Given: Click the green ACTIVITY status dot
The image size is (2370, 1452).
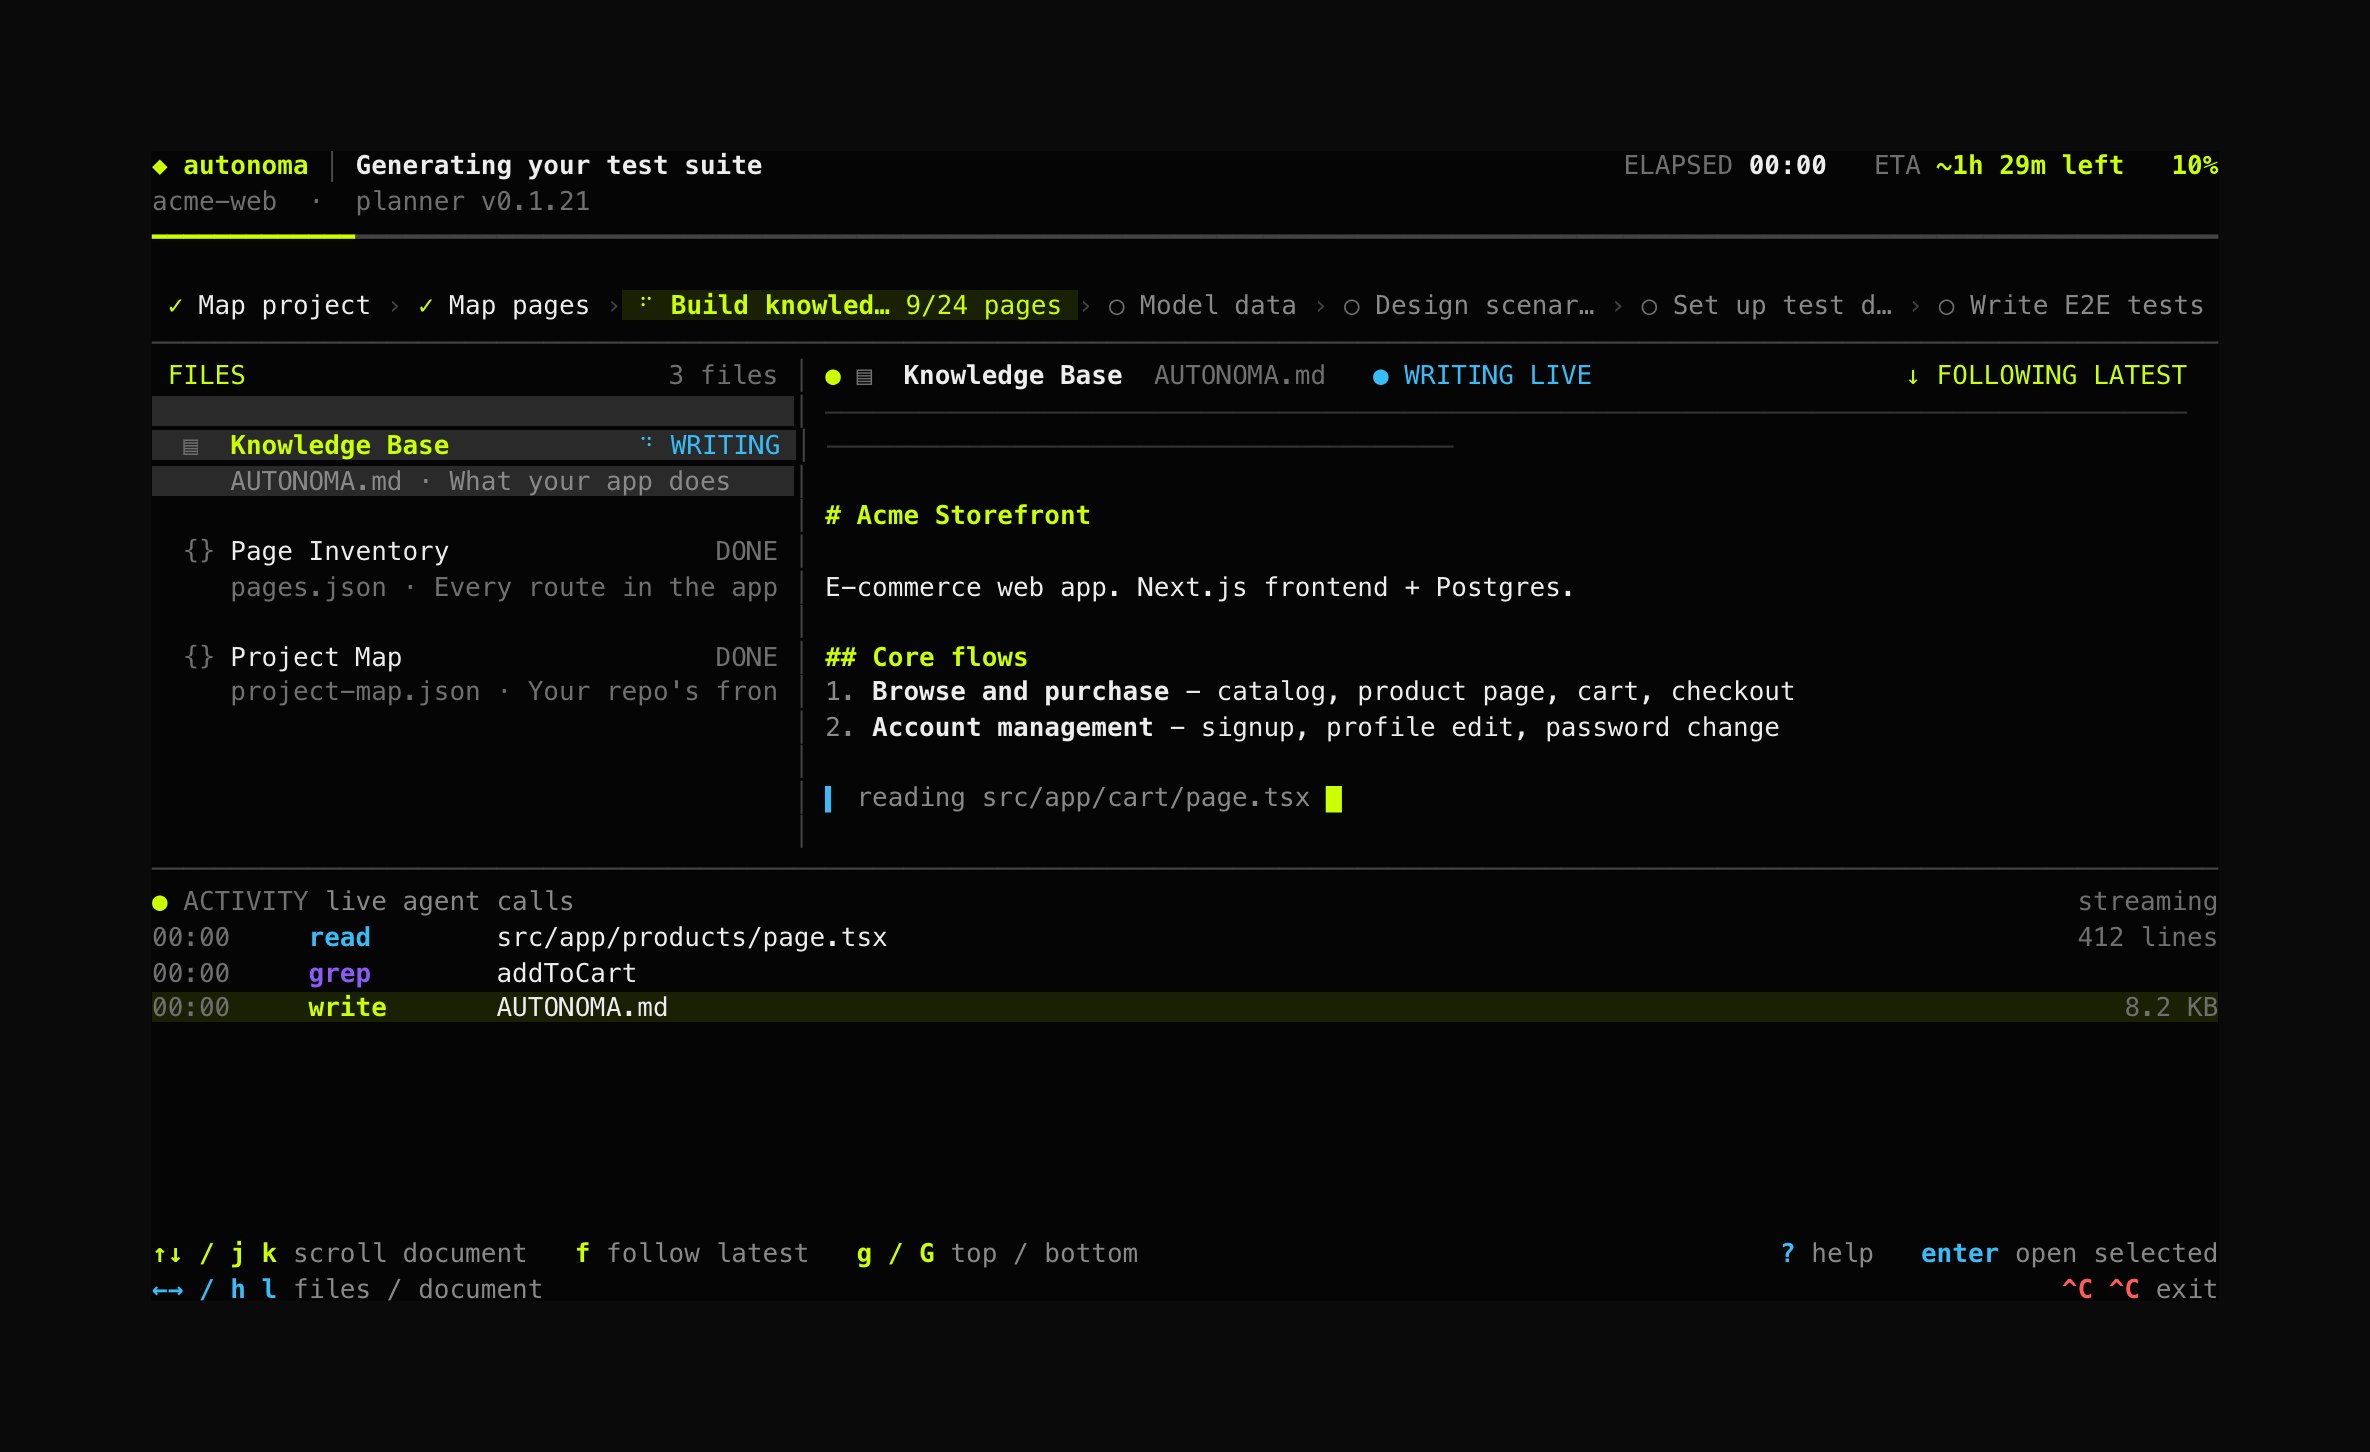Looking at the screenshot, I should pos(160,903).
